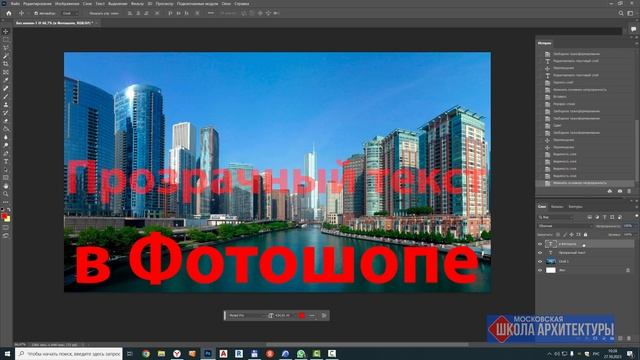640x360 pixels.
Task: Click the 'Фон' layer thumbnail
Action: click(551, 270)
